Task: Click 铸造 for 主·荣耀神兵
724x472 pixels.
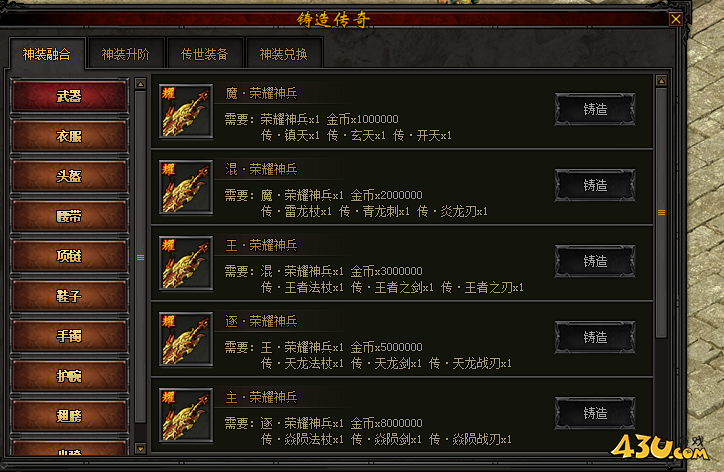Action: click(x=595, y=413)
